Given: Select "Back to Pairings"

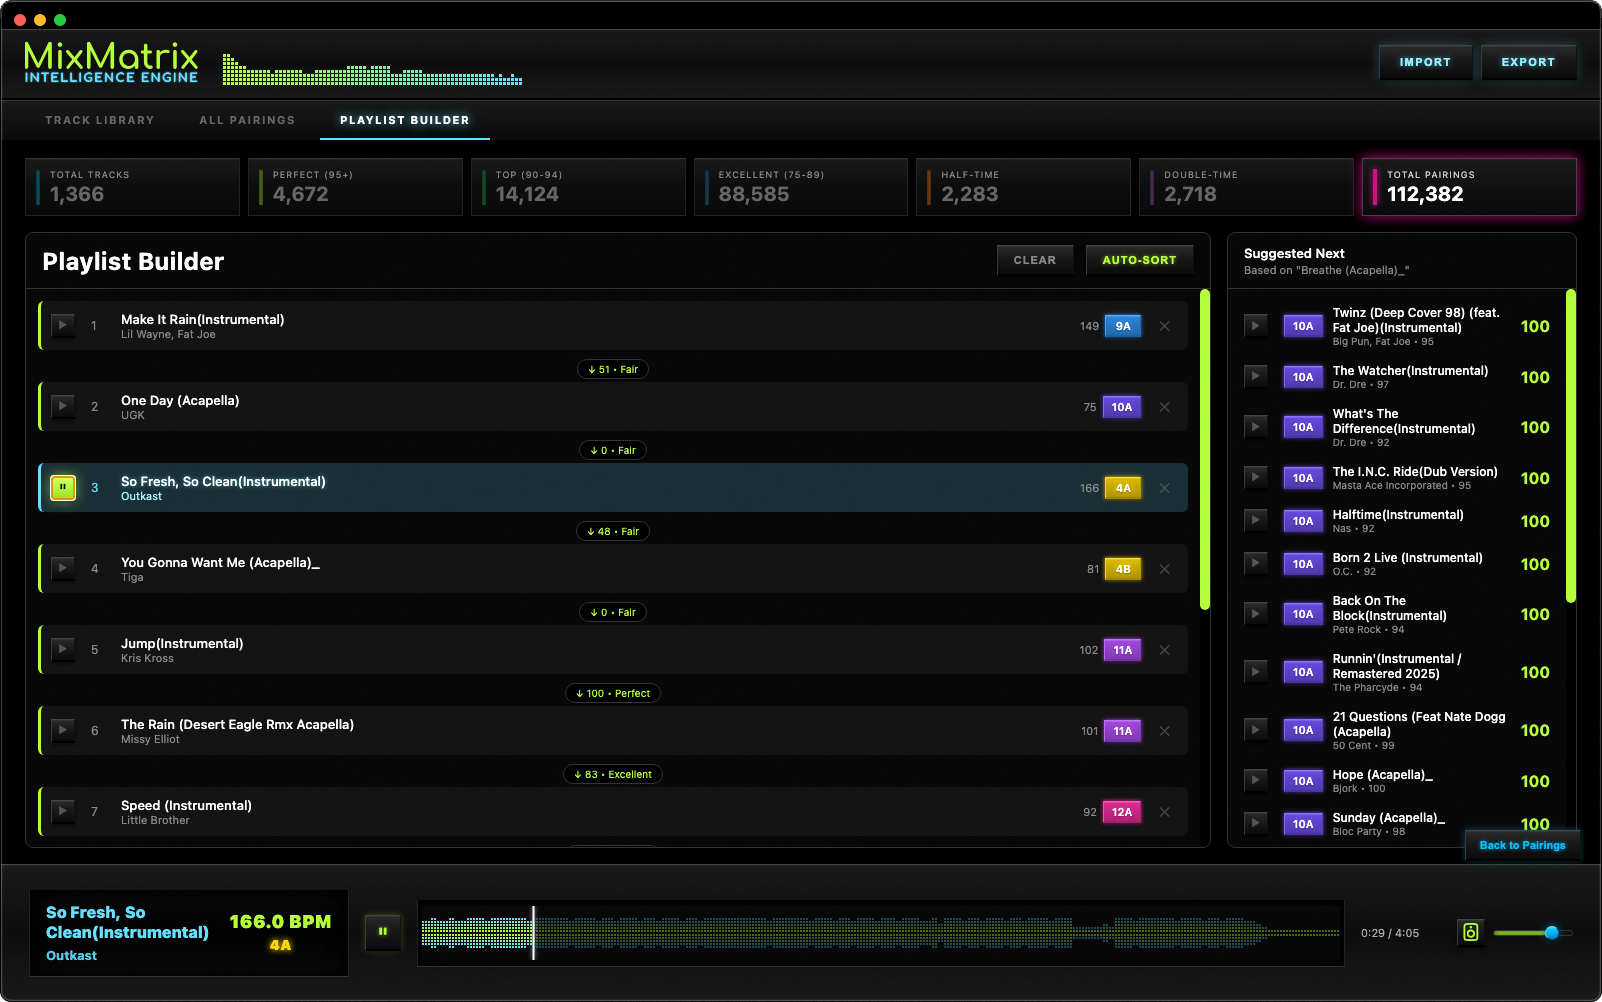Looking at the screenshot, I should 1521,845.
